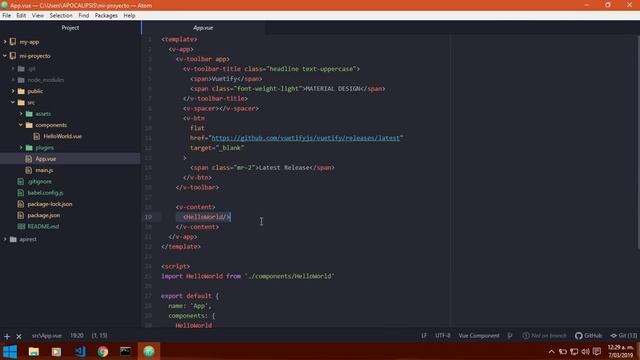Open package.json file
Screen dimensions: 640x360
(x=44, y=215)
